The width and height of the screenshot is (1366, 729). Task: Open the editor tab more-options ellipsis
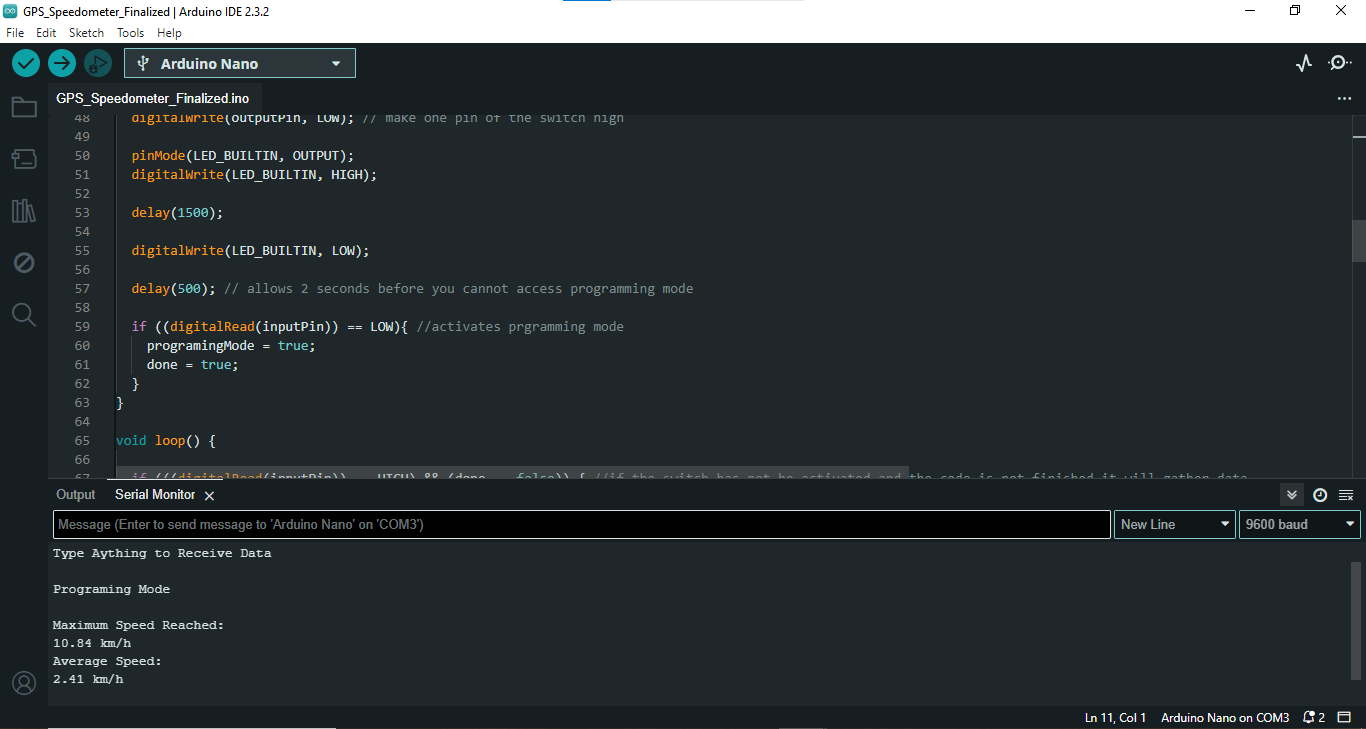click(1344, 99)
